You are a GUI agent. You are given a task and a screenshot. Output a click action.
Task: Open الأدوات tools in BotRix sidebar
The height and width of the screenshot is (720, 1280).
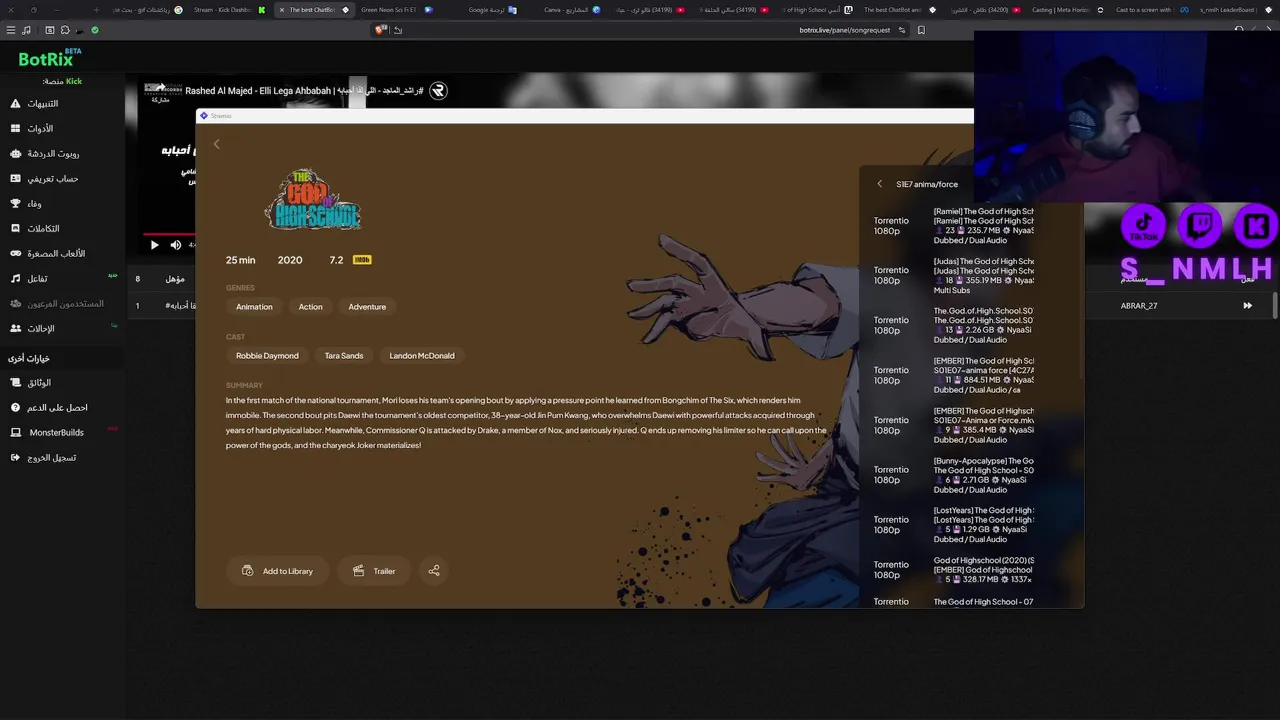32,129
